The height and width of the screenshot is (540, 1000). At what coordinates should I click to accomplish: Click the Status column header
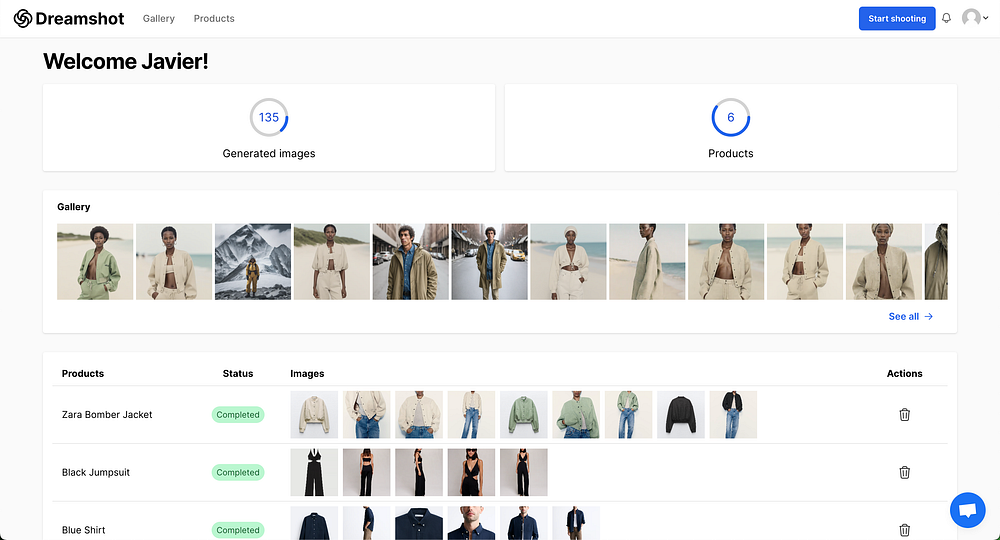[x=238, y=374]
